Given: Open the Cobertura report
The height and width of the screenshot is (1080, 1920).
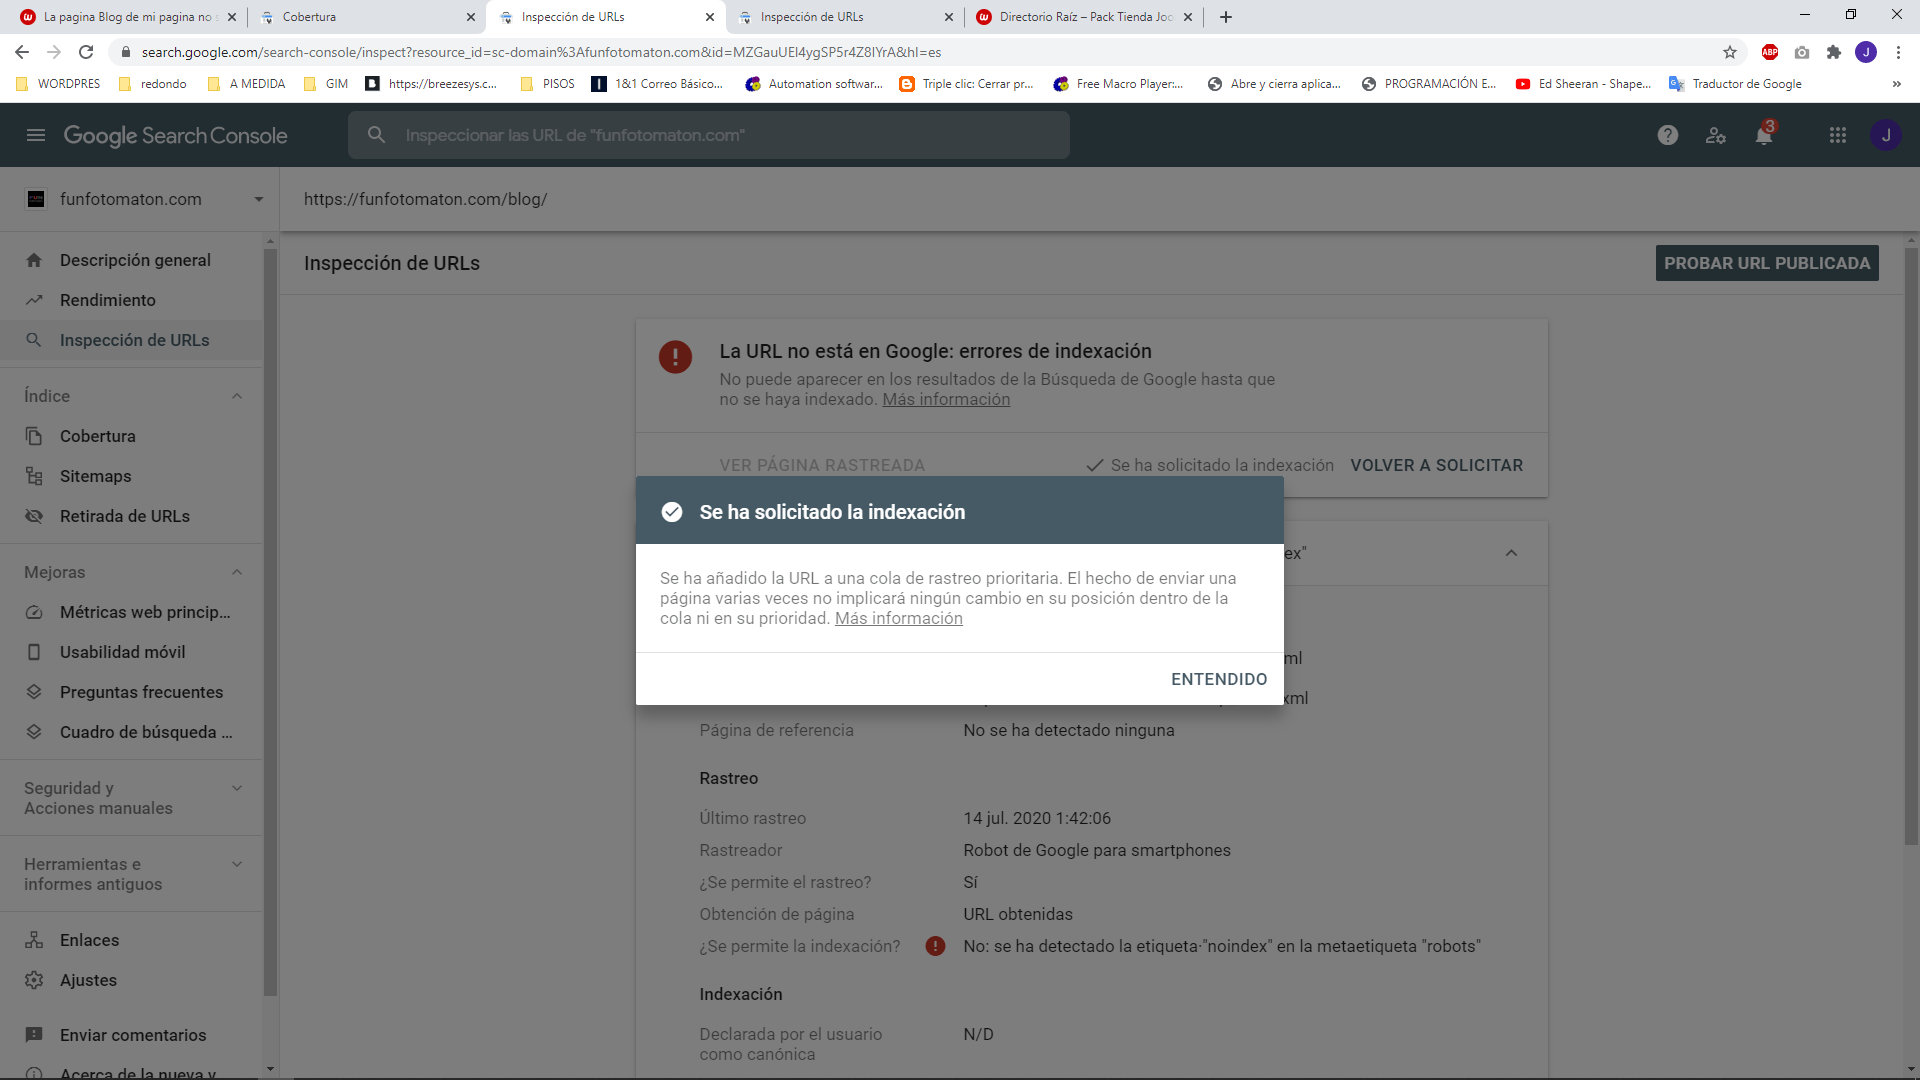Looking at the screenshot, I should (132, 436).
